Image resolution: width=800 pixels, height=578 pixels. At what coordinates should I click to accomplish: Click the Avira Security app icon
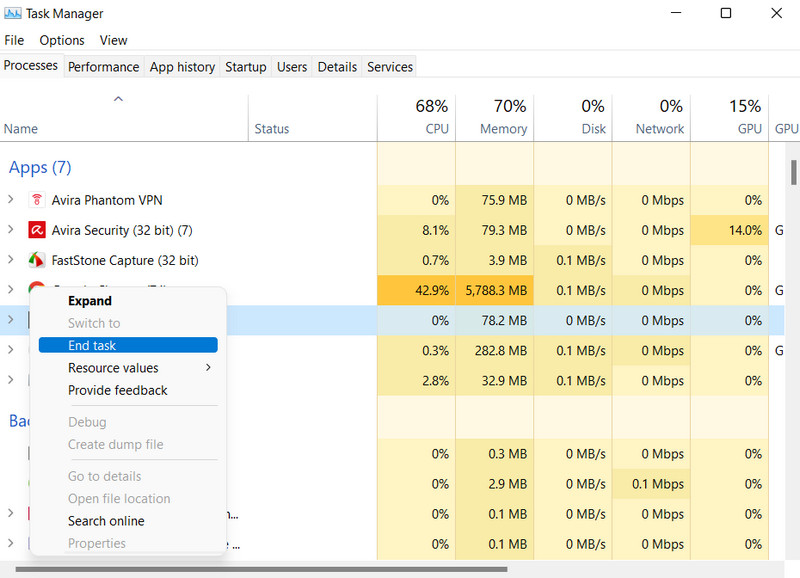tap(37, 230)
